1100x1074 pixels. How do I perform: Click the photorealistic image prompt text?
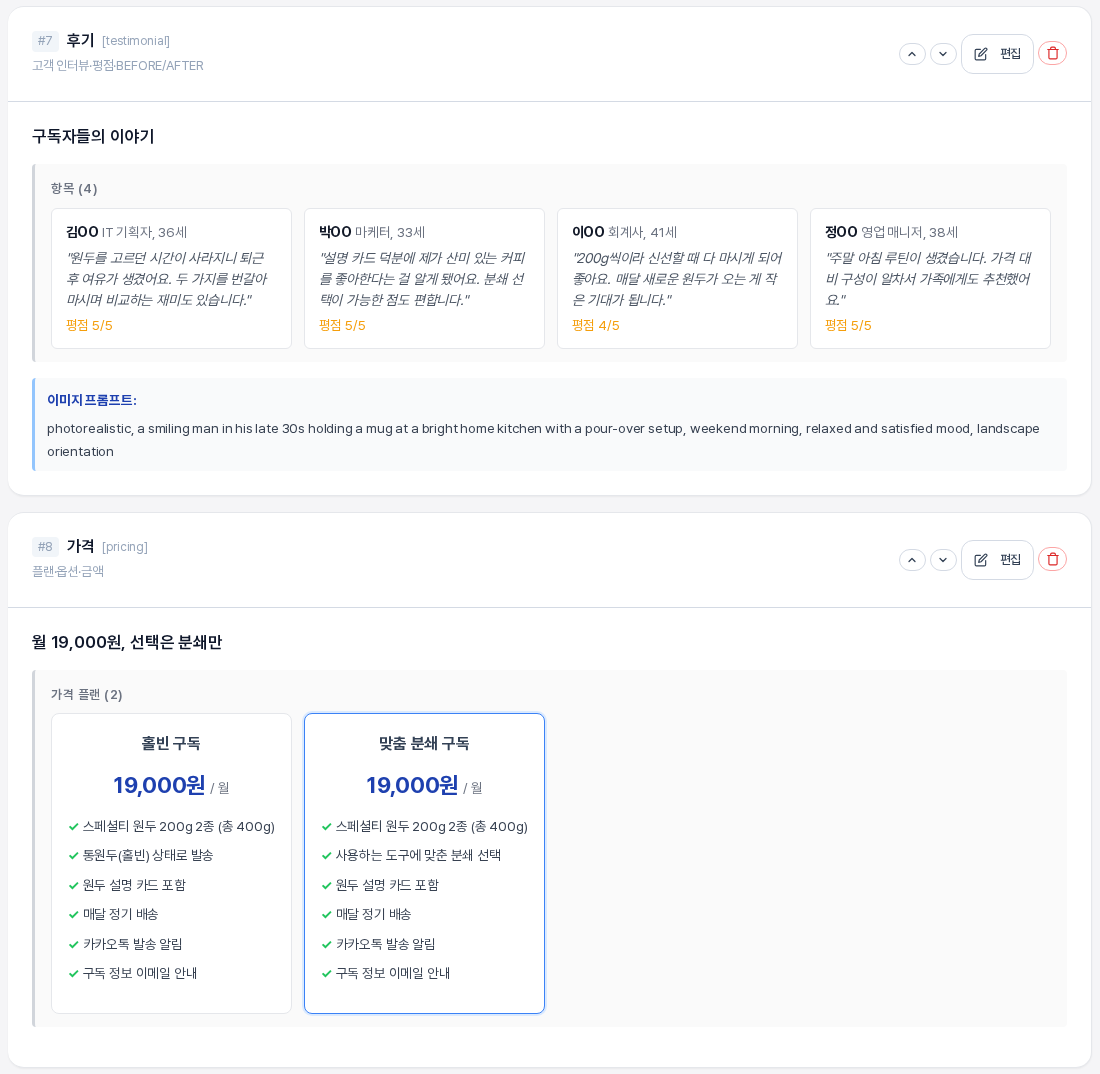coord(543,440)
